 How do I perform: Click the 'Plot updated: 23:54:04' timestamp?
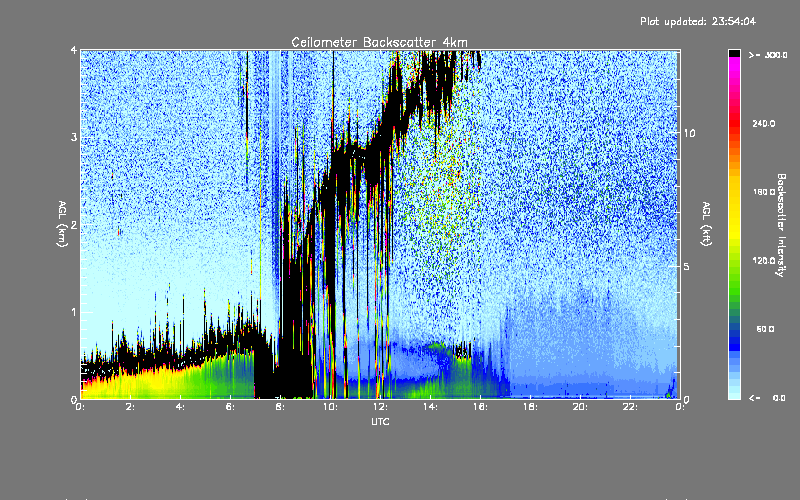click(x=698, y=21)
